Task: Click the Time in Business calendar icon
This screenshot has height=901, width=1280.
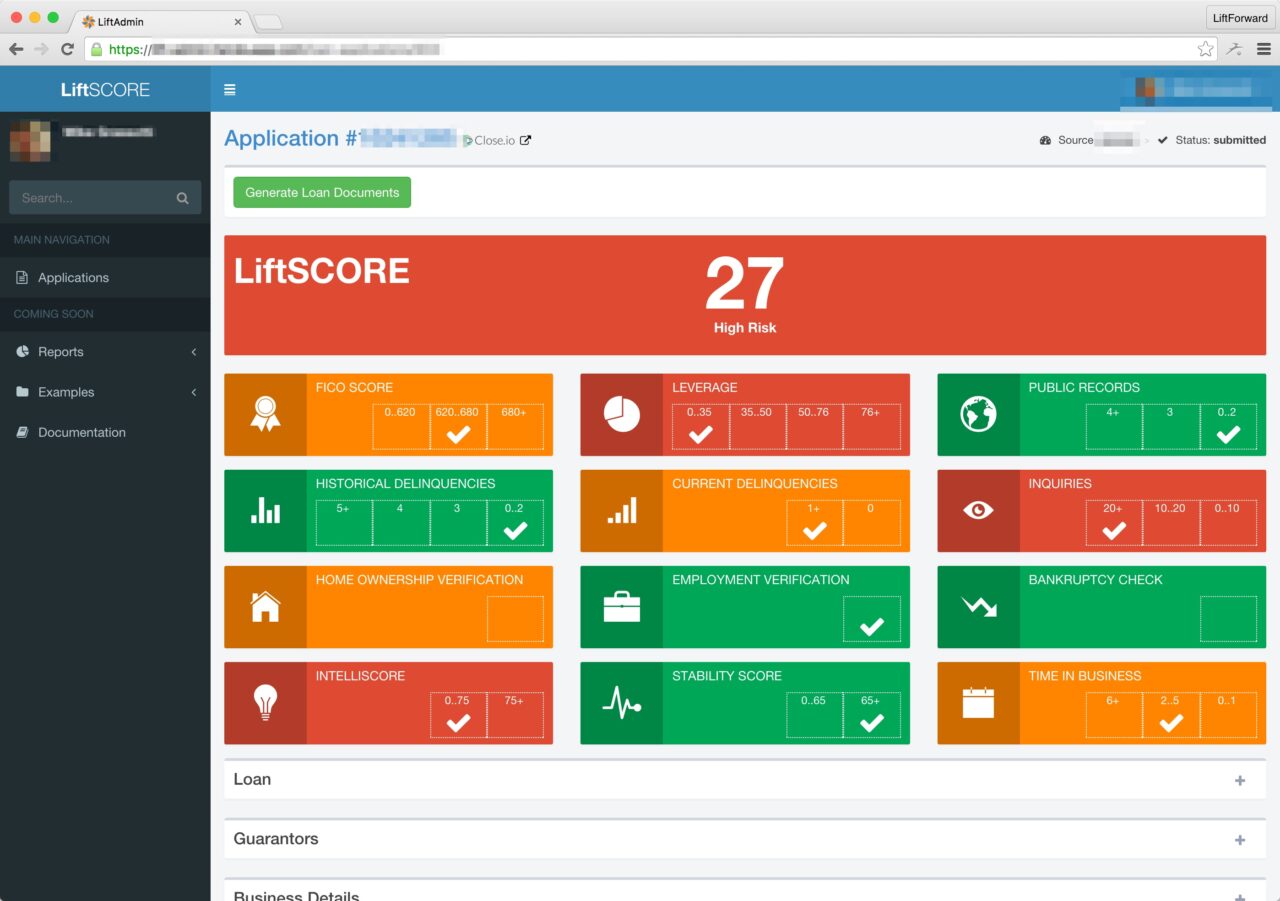Action: pos(978,703)
